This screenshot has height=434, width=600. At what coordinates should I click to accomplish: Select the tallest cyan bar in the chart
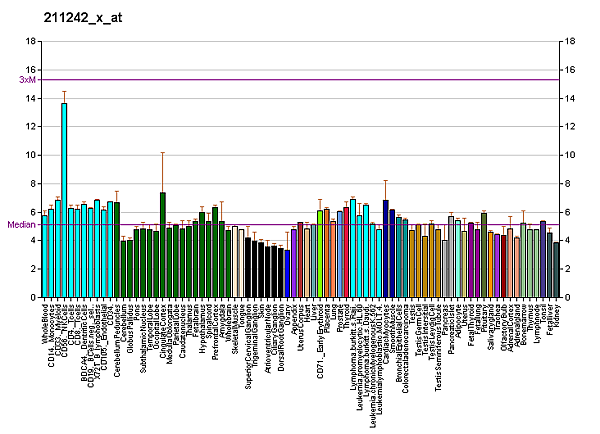pos(64,200)
